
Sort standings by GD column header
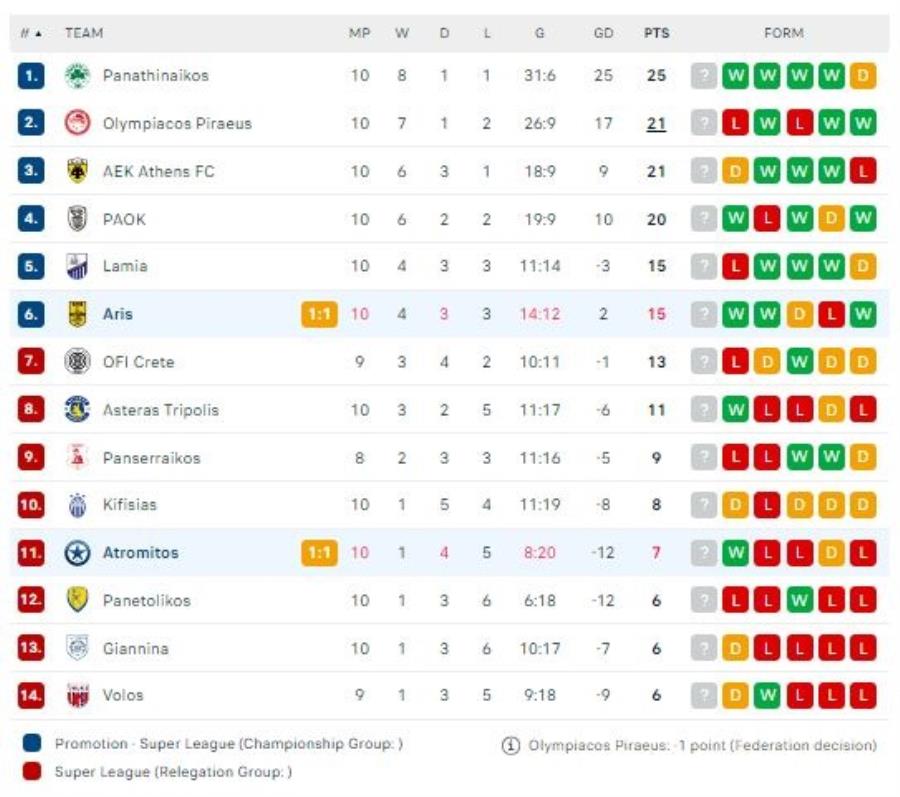coord(603,33)
